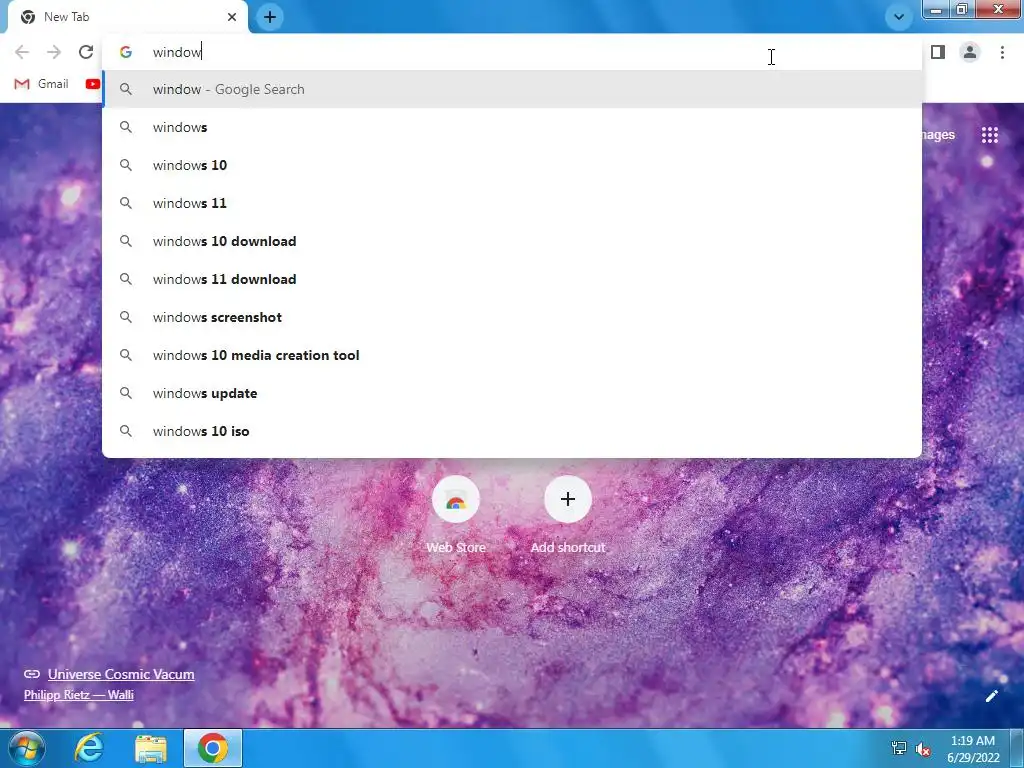Open the Windows Start button

[x=26, y=748]
